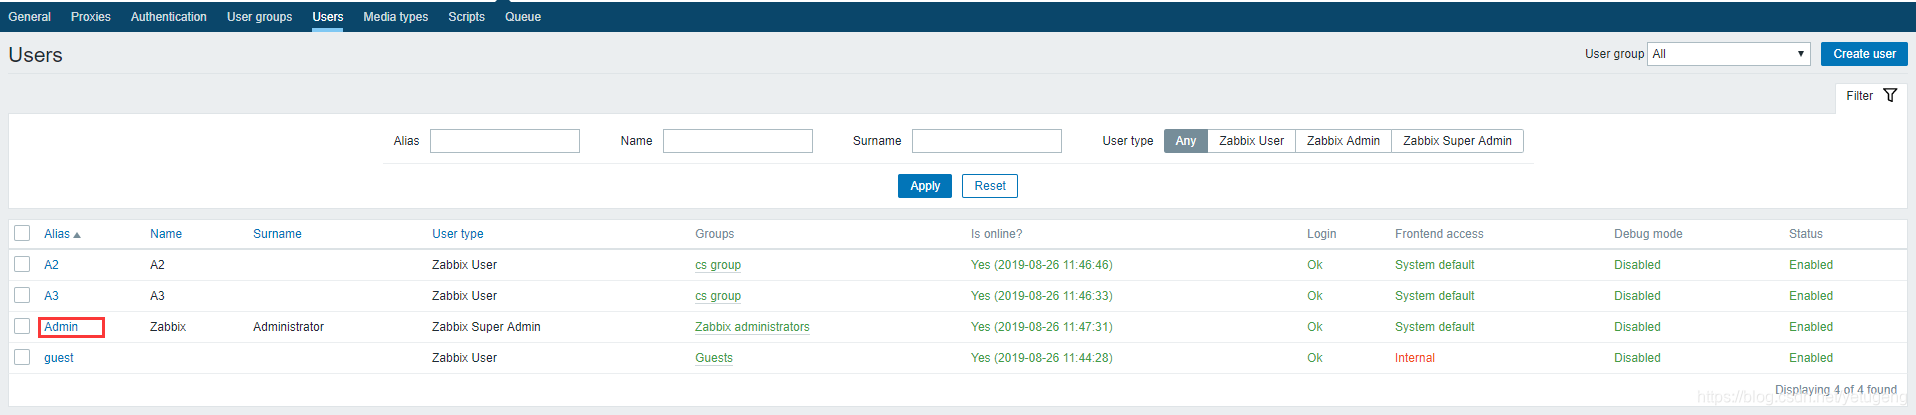Open the General menu tab
The width and height of the screenshot is (1916, 415).
pyautogui.click(x=29, y=17)
